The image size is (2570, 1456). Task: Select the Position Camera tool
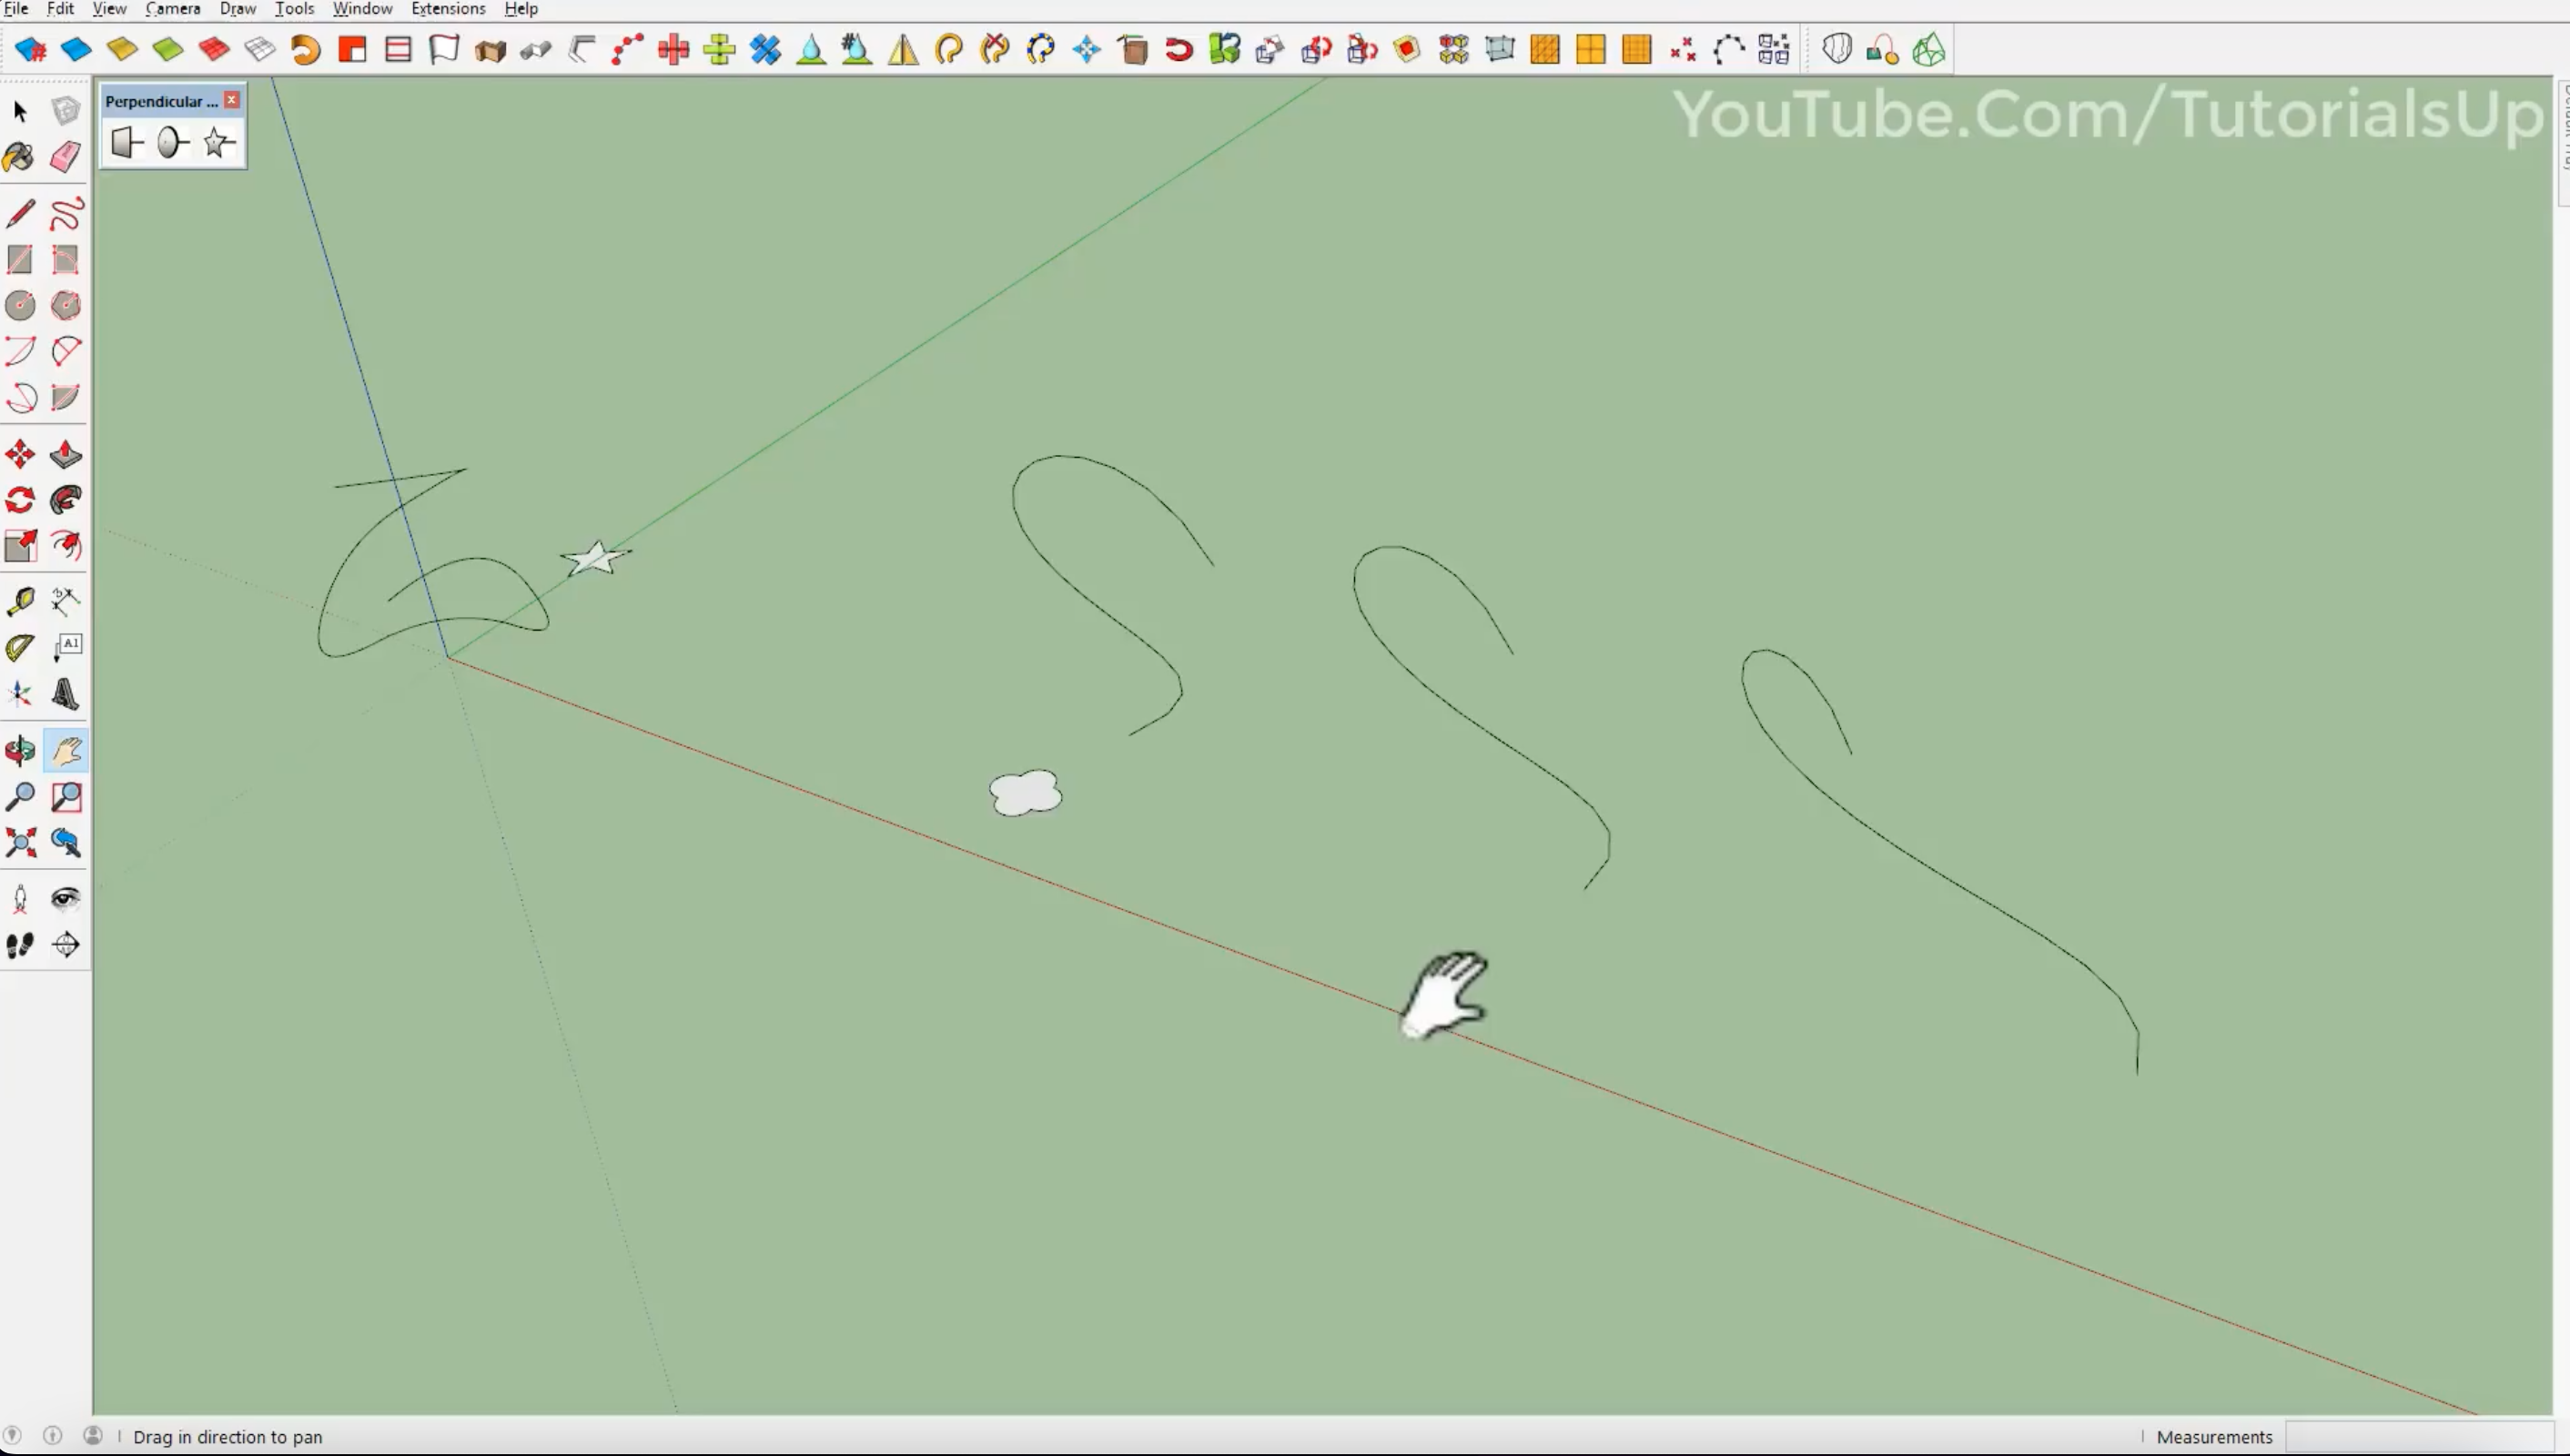(20, 899)
